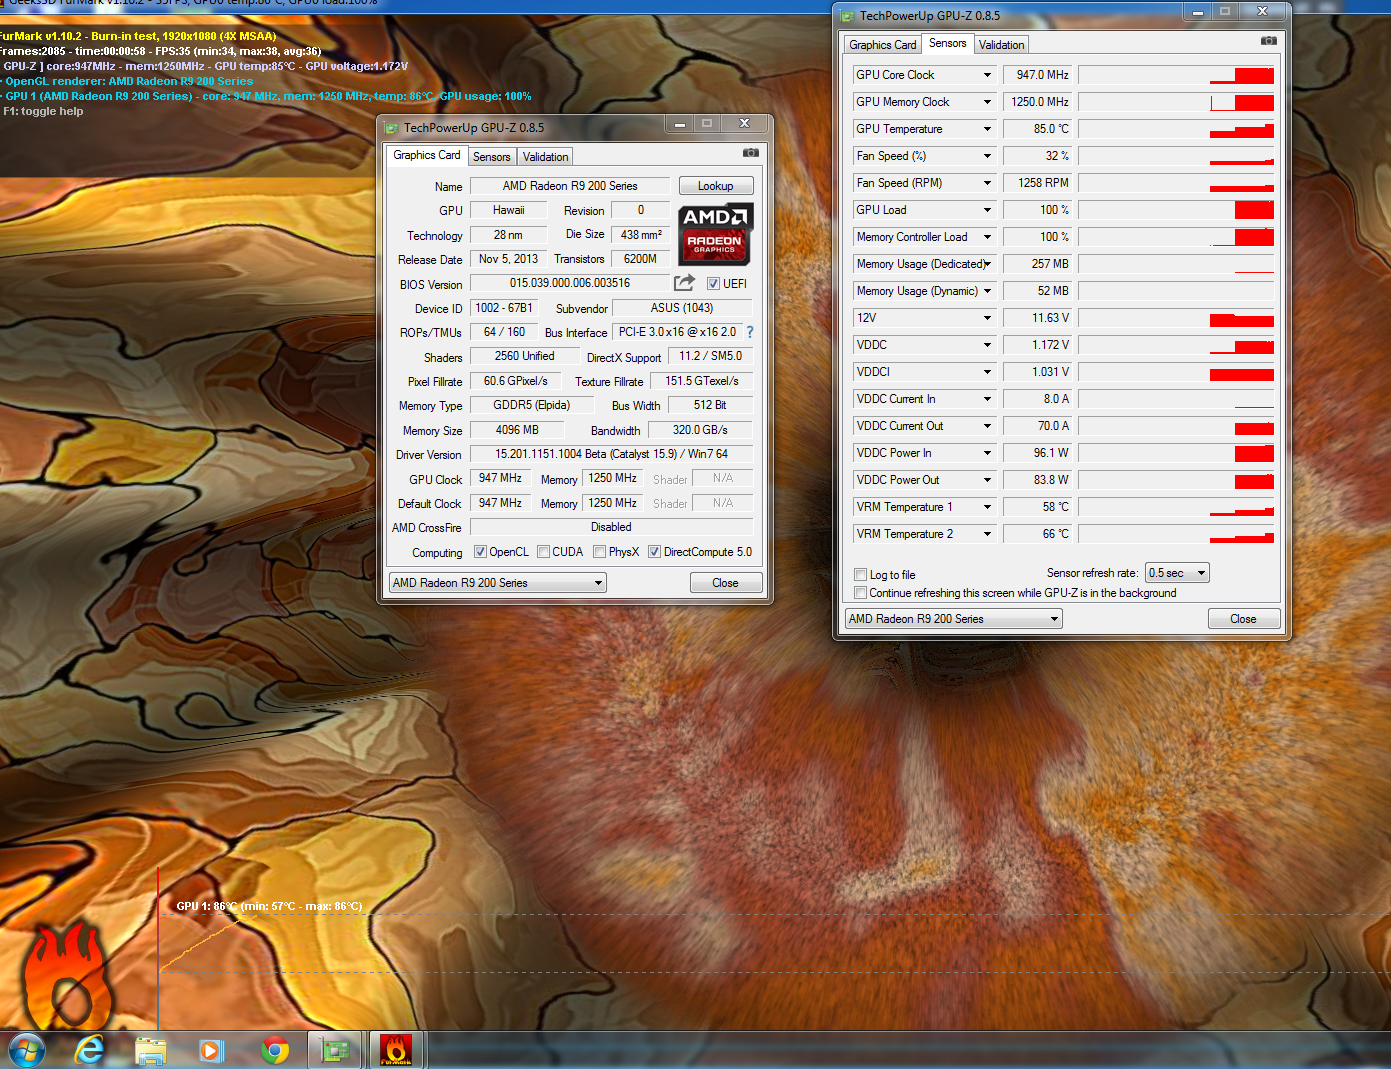Open the Memory Usage (Dedicated) sensor dropdown
This screenshot has width=1391, height=1069.
click(x=987, y=264)
